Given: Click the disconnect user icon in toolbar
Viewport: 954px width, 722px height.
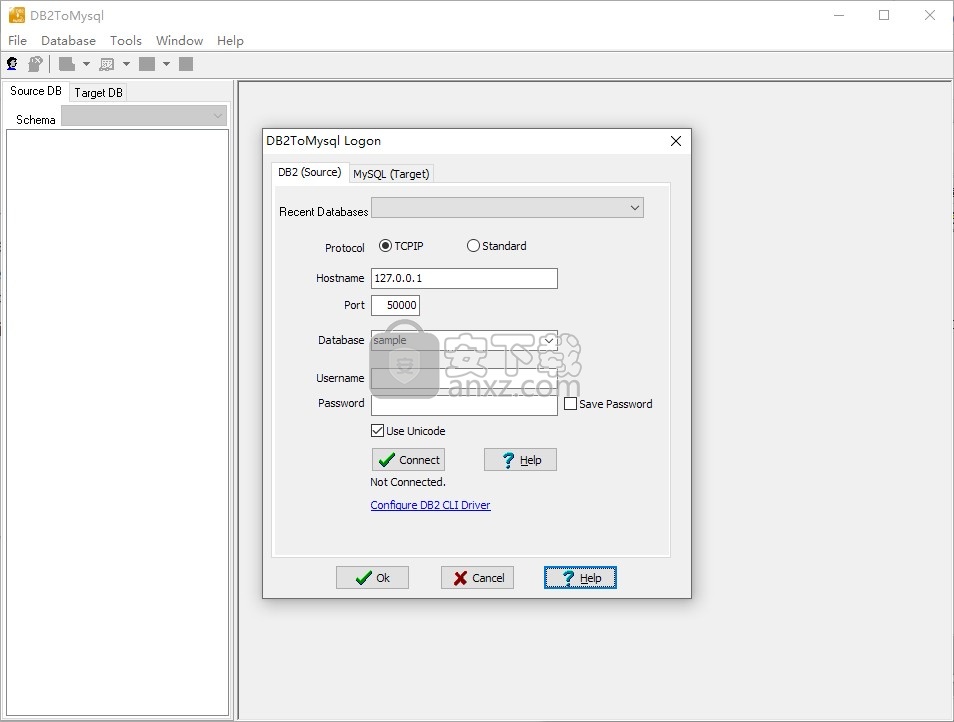Looking at the screenshot, I should click(35, 64).
